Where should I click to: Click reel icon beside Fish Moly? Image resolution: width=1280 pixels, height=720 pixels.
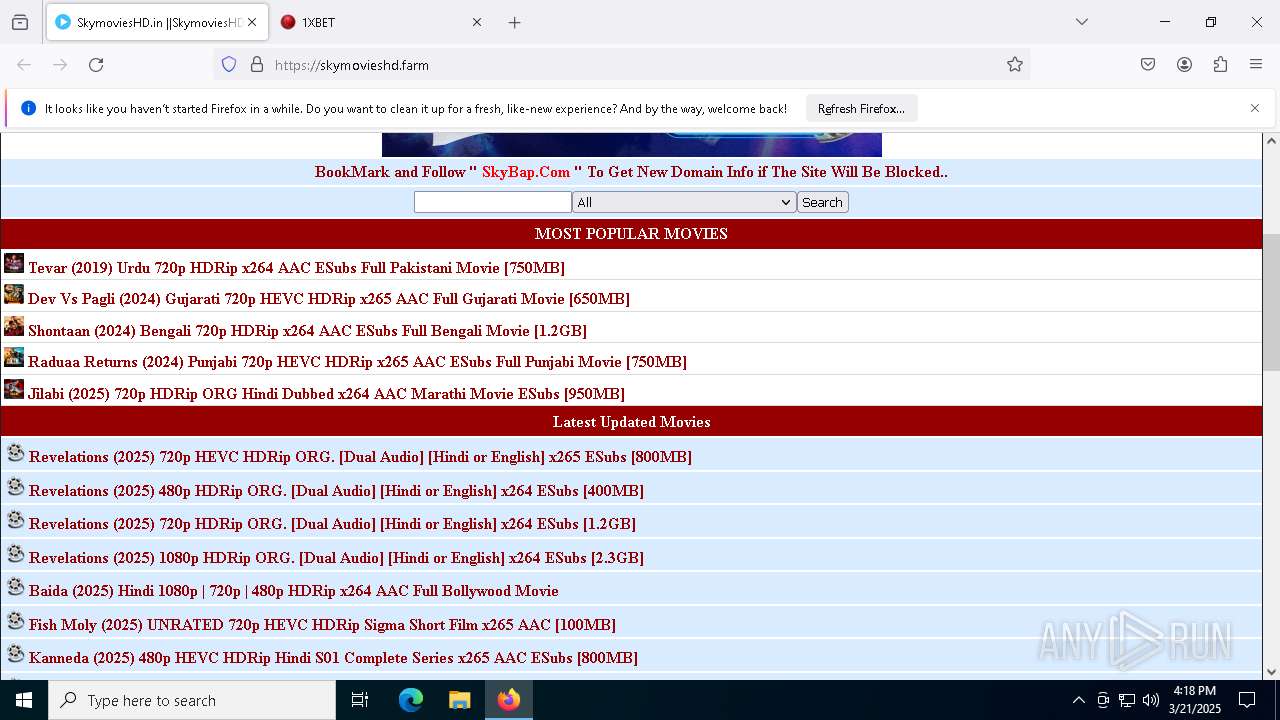pos(15,621)
